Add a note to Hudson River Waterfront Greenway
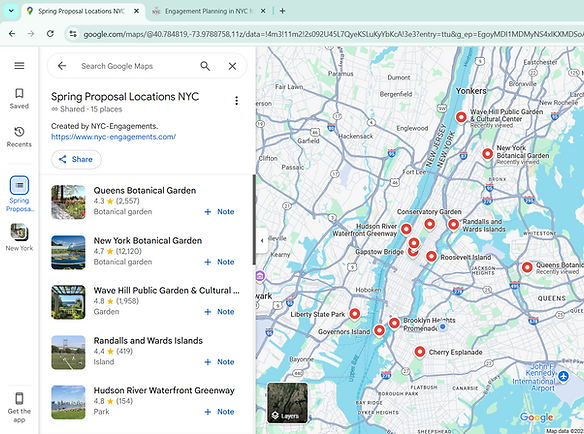 (x=220, y=412)
